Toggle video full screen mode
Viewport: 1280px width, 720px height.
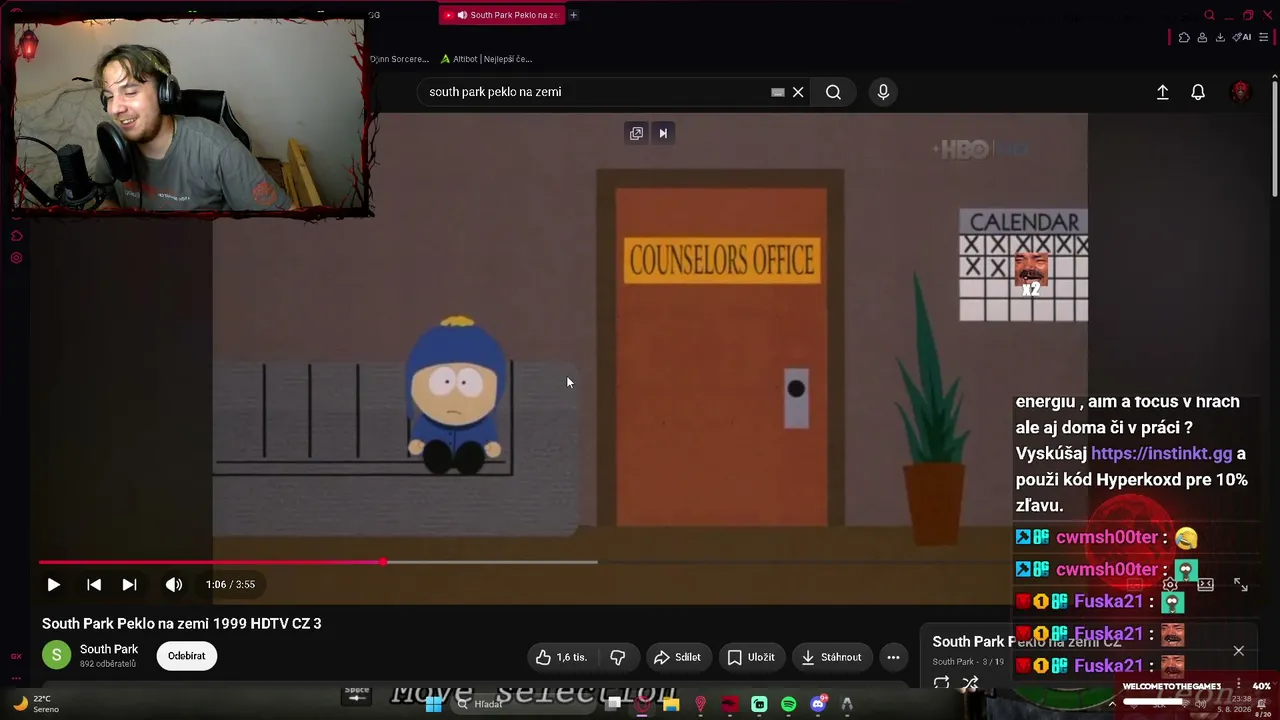point(1241,585)
